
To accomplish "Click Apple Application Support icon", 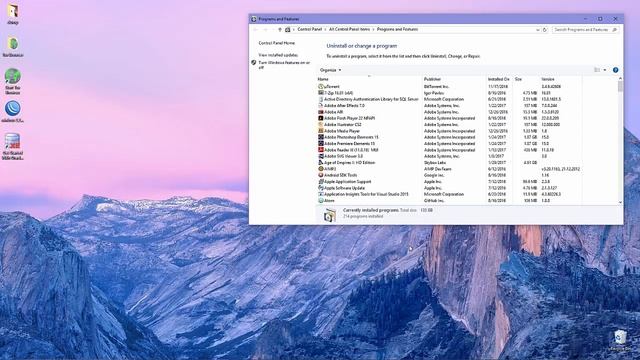I will tap(321, 182).
